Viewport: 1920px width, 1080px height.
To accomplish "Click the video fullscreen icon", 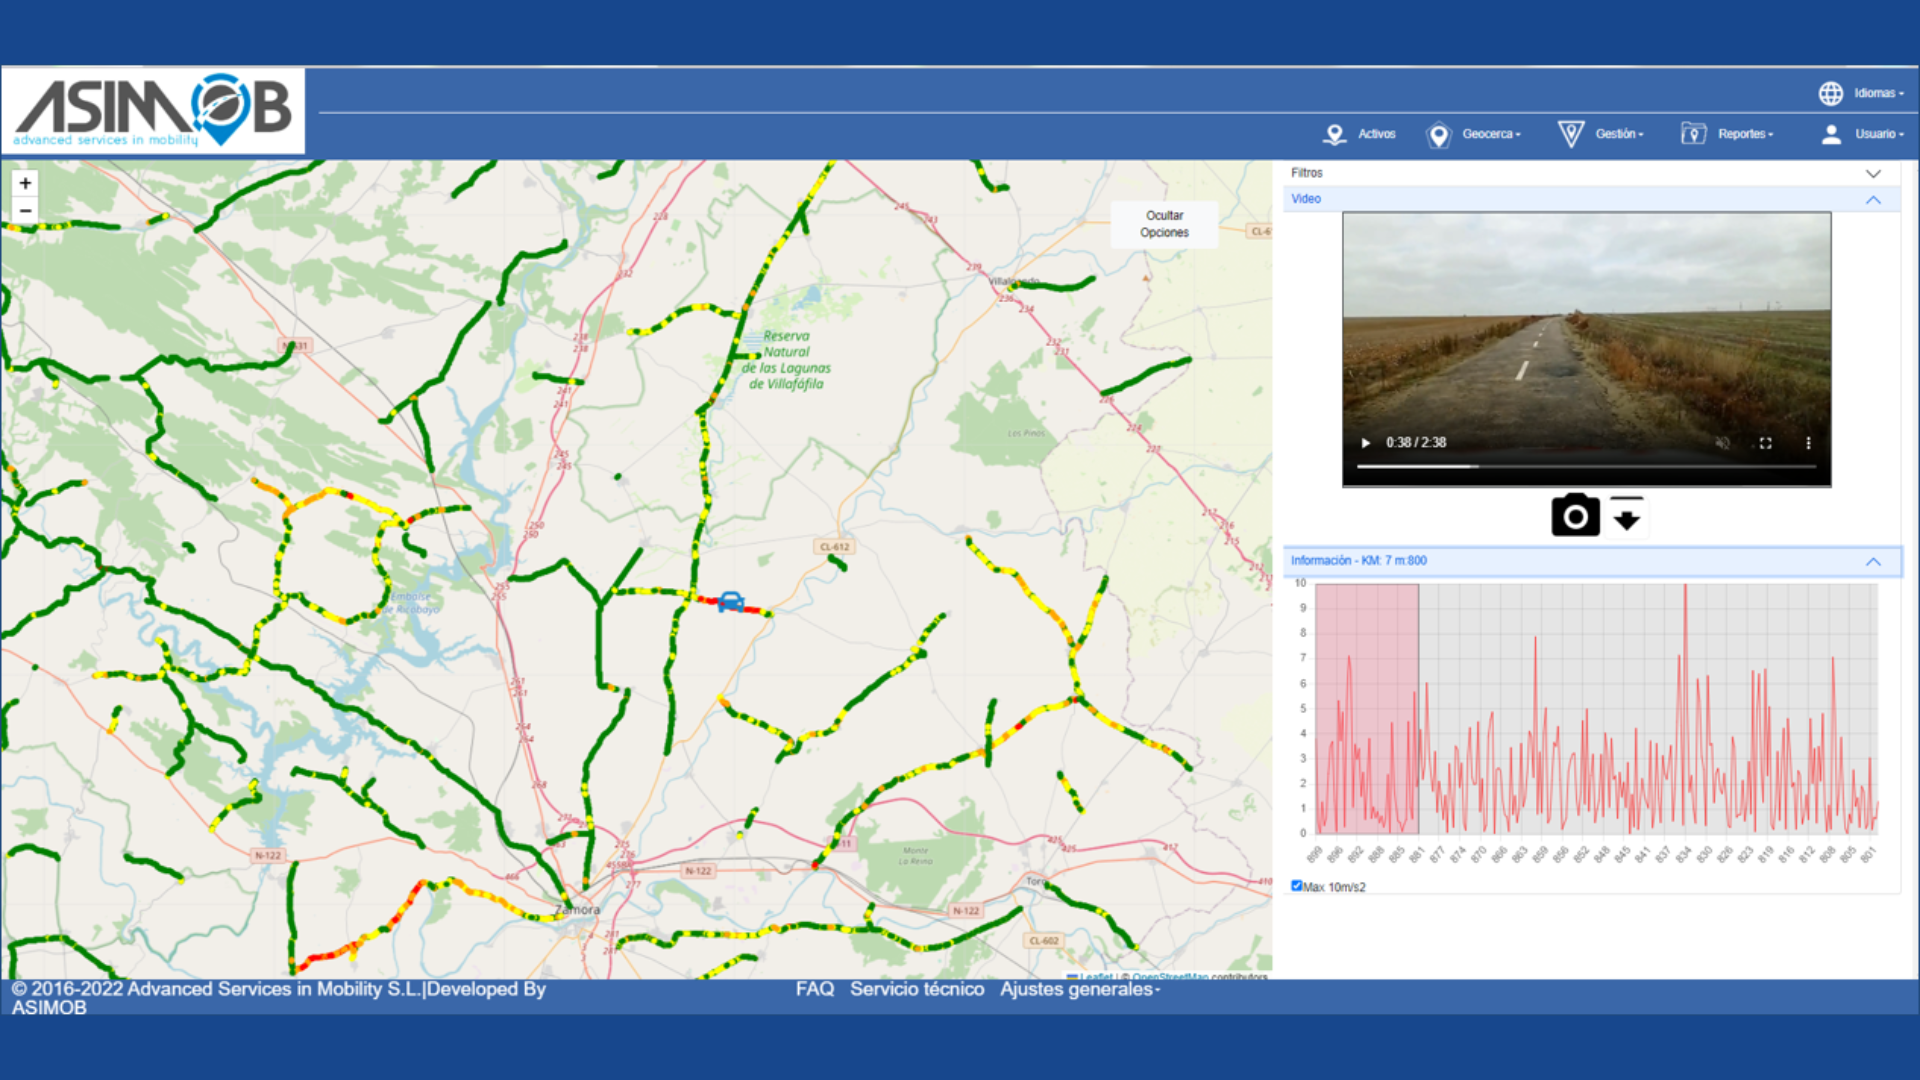I will 1765,443.
